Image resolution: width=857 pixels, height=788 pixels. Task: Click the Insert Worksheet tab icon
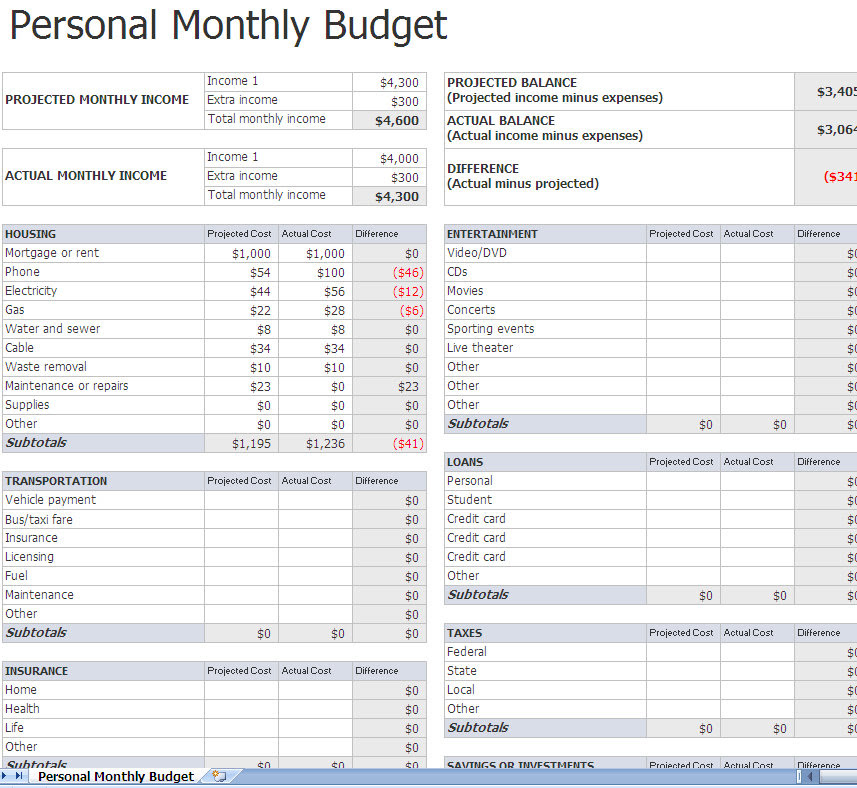pyautogui.click(x=217, y=776)
